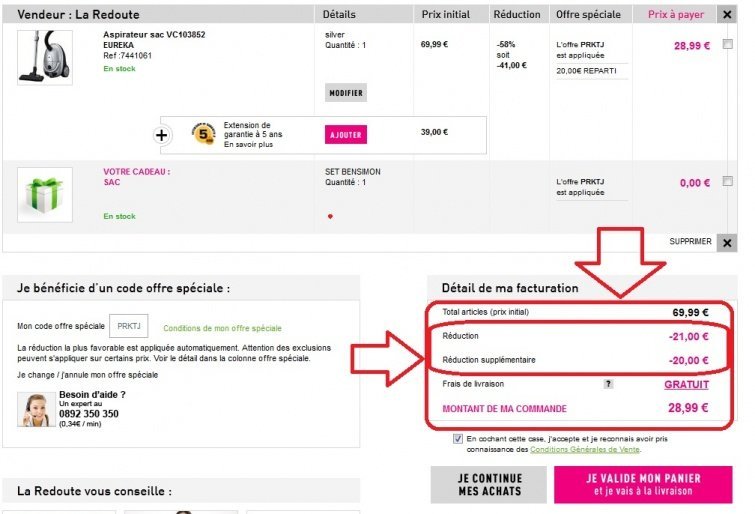755x514 pixels.
Task: Click Je continue mes achats button
Action: [488, 485]
